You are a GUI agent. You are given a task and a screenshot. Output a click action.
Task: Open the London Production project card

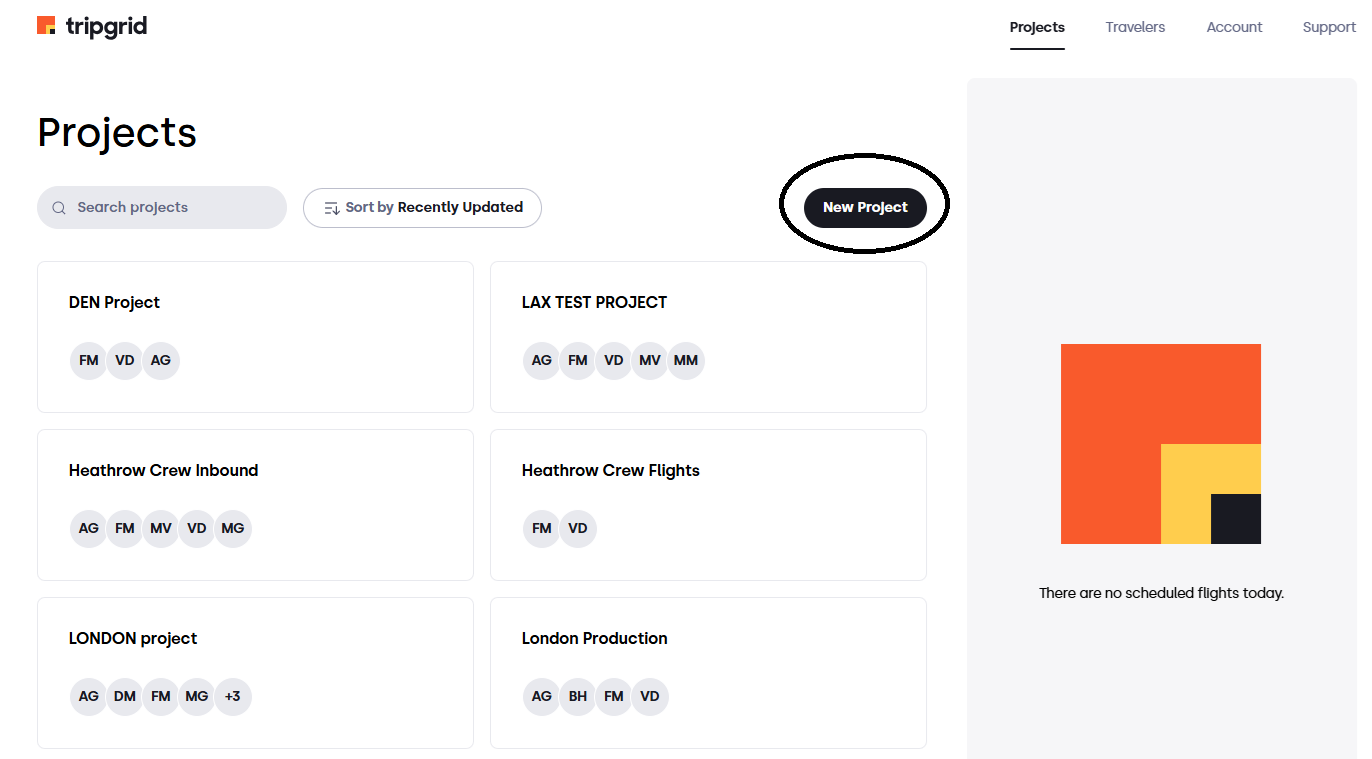708,673
